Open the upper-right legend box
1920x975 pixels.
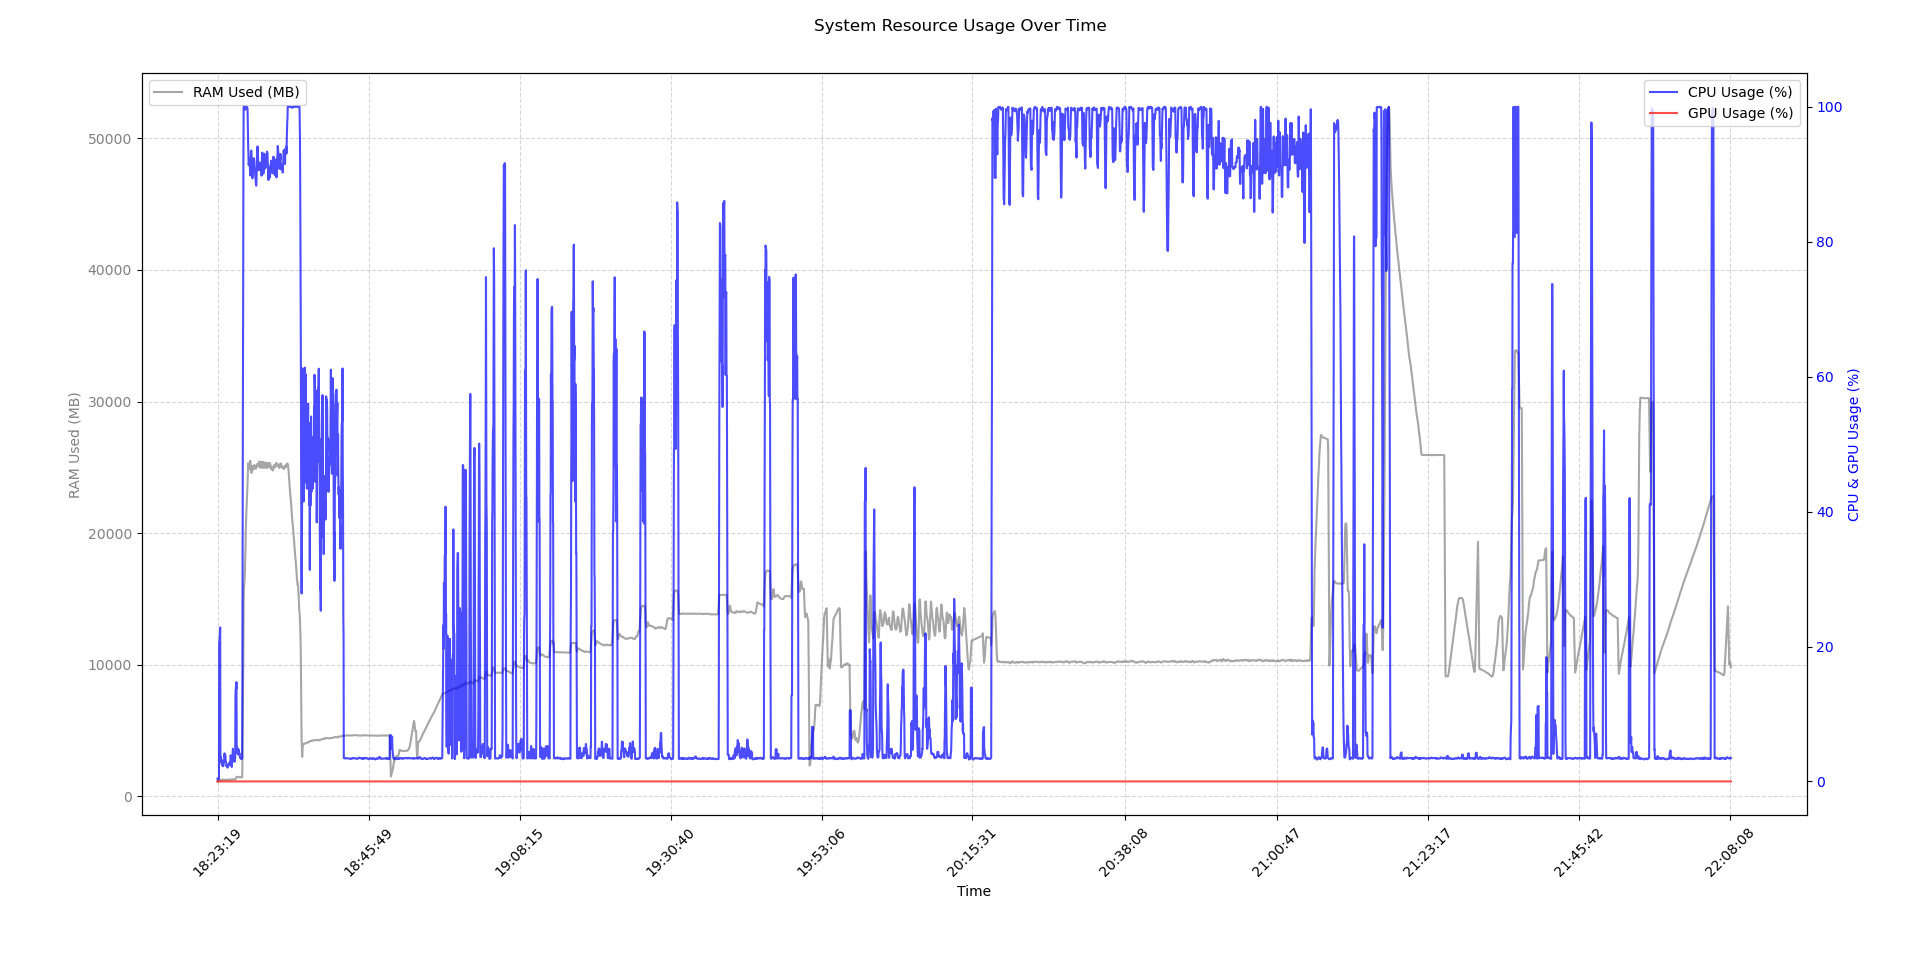[1722, 102]
